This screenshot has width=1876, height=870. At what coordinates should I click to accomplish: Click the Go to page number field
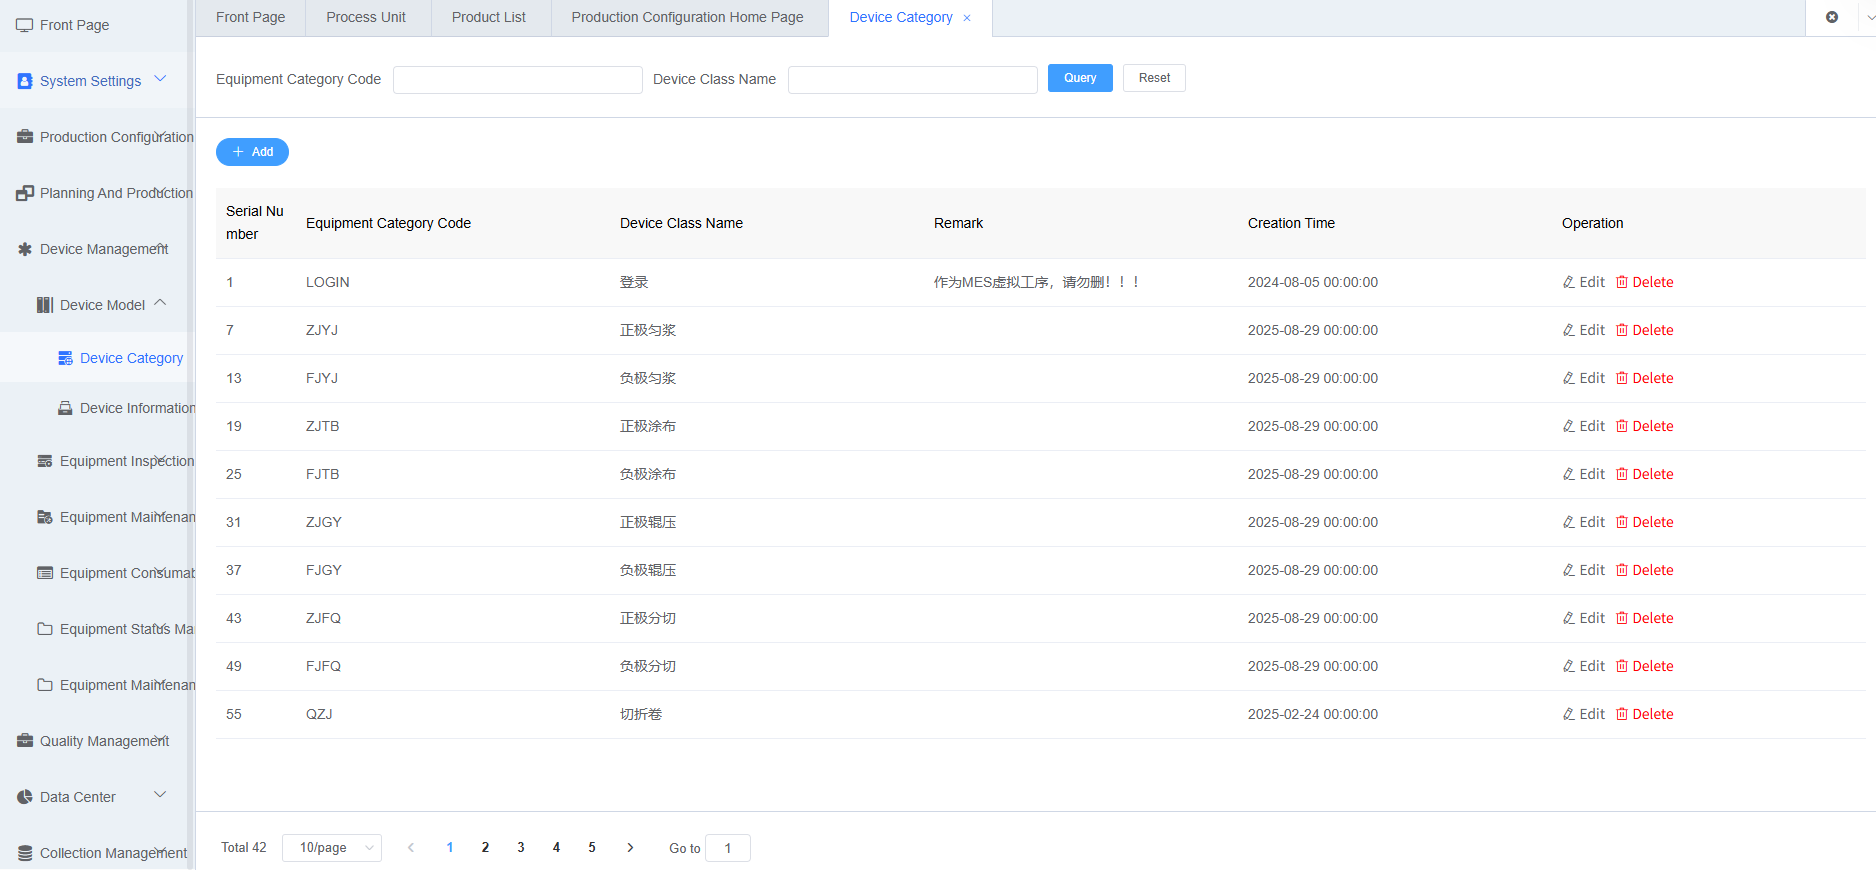coord(728,848)
